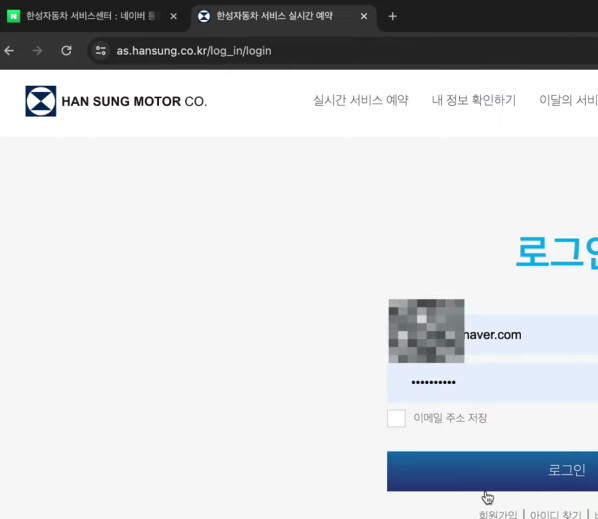Close the 한성자동차 서비스센터 Naver tab
The width and height of the screenshot is (598, 519).
pyautogui.click(x=174, y=16)
